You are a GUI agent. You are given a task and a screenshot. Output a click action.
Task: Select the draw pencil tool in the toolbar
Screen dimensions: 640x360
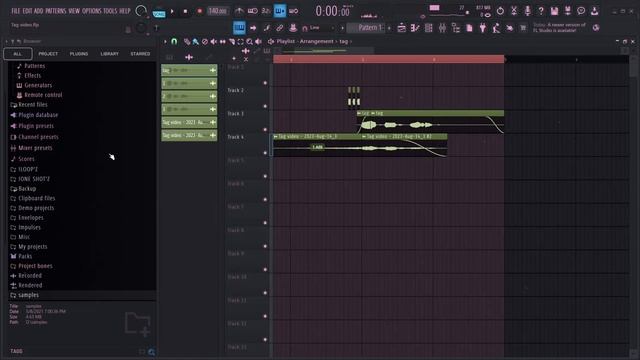(267, 28)
